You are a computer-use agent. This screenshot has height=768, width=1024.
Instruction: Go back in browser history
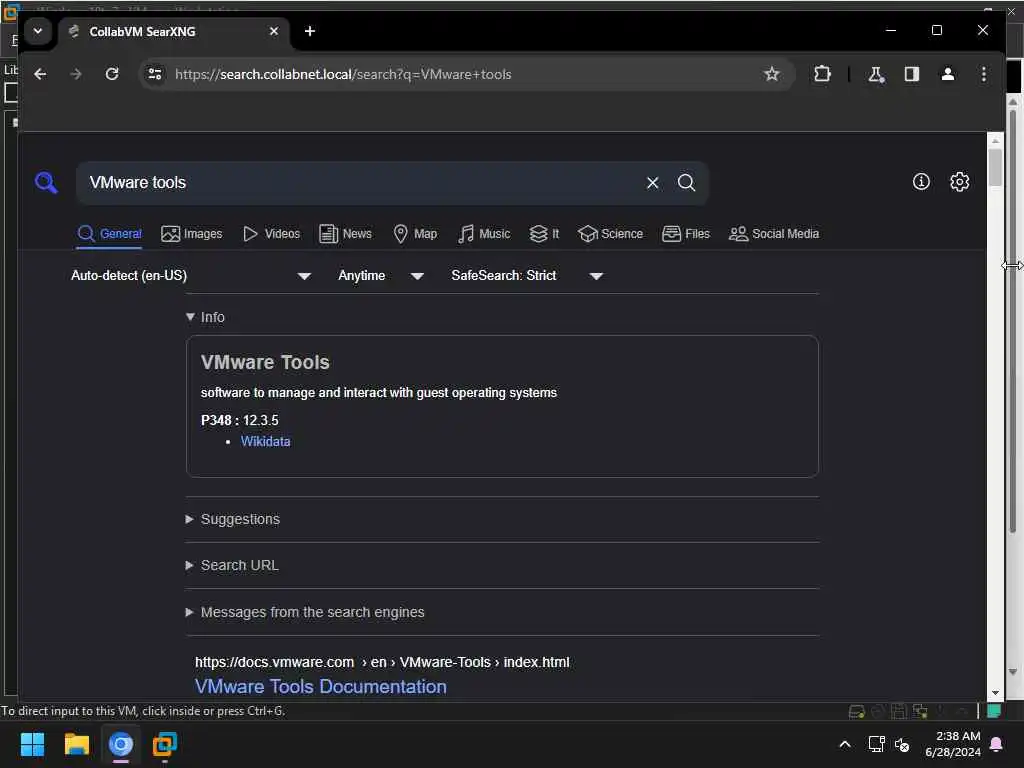click(40, 74)
